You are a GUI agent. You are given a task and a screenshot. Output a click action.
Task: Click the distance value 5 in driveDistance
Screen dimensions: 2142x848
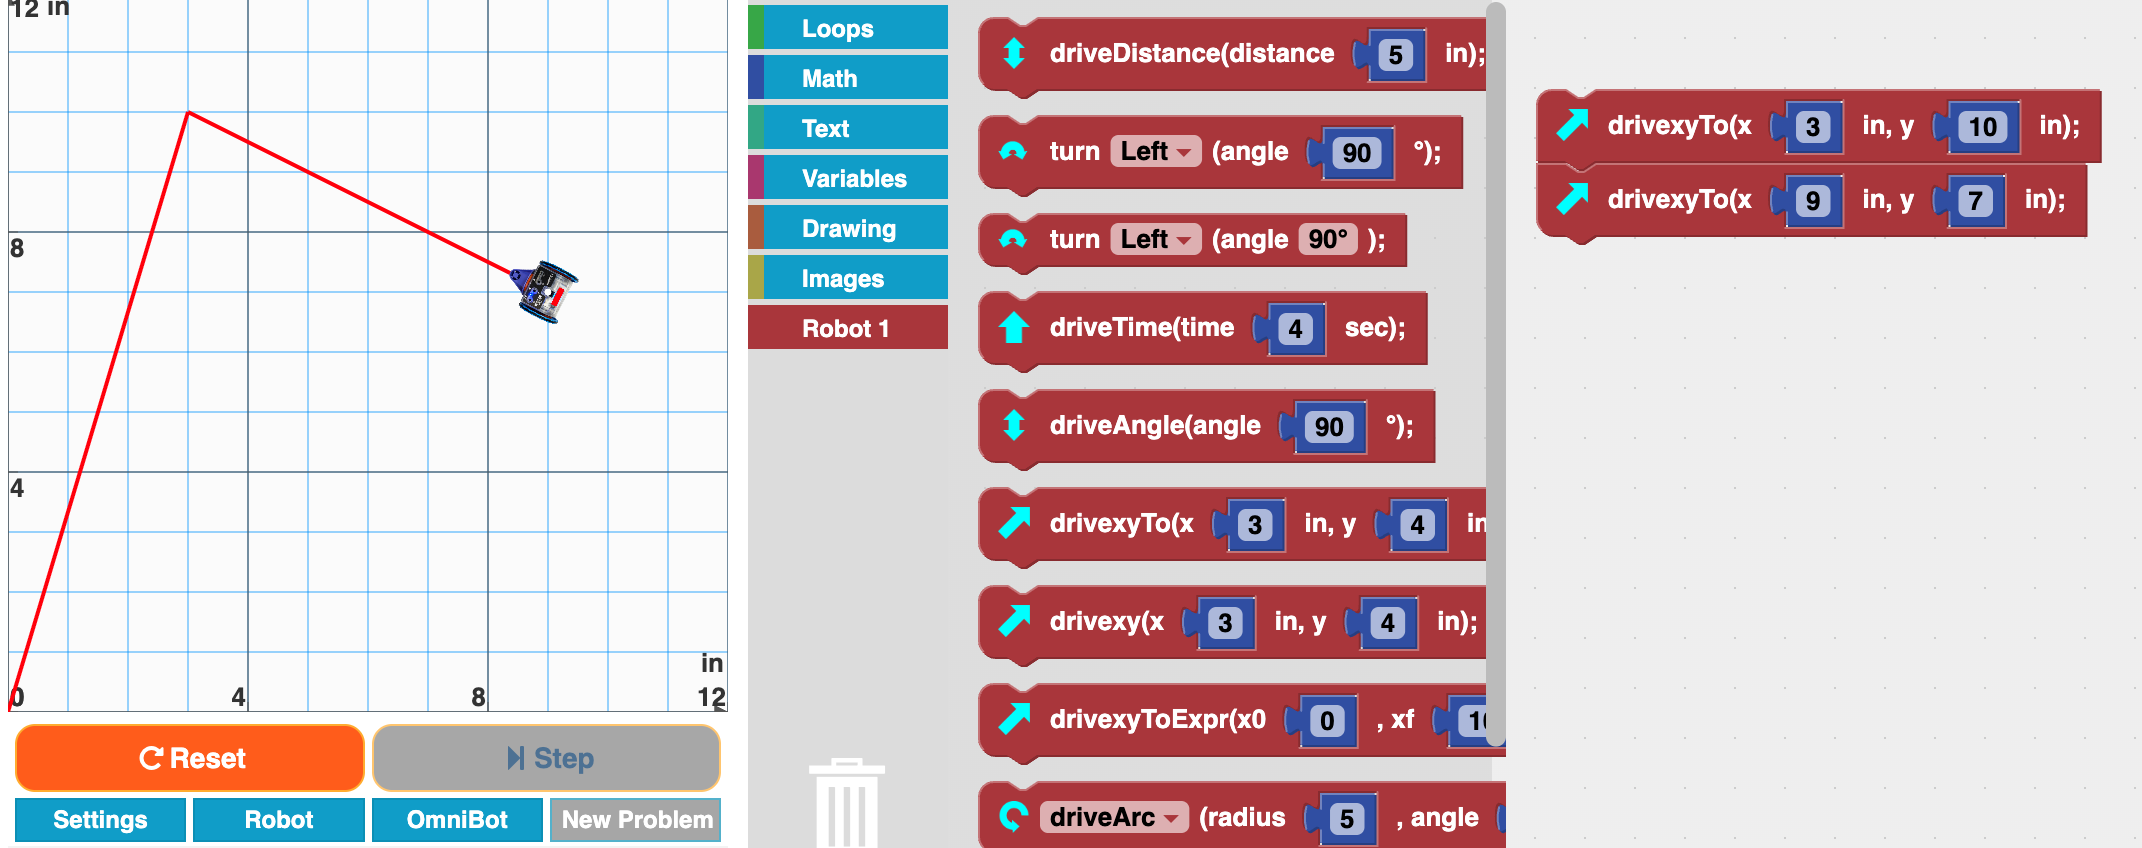[x=1396, y=55]
